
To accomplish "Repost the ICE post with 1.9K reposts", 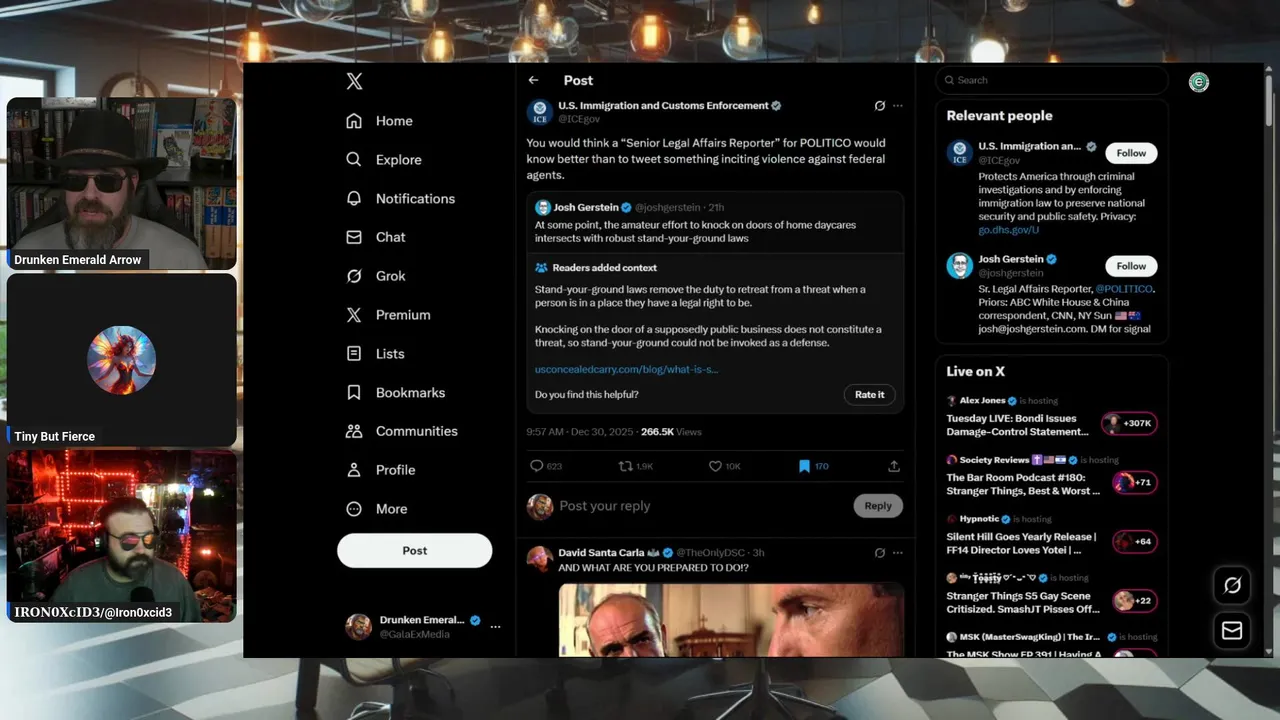I will tap(625, 466).
